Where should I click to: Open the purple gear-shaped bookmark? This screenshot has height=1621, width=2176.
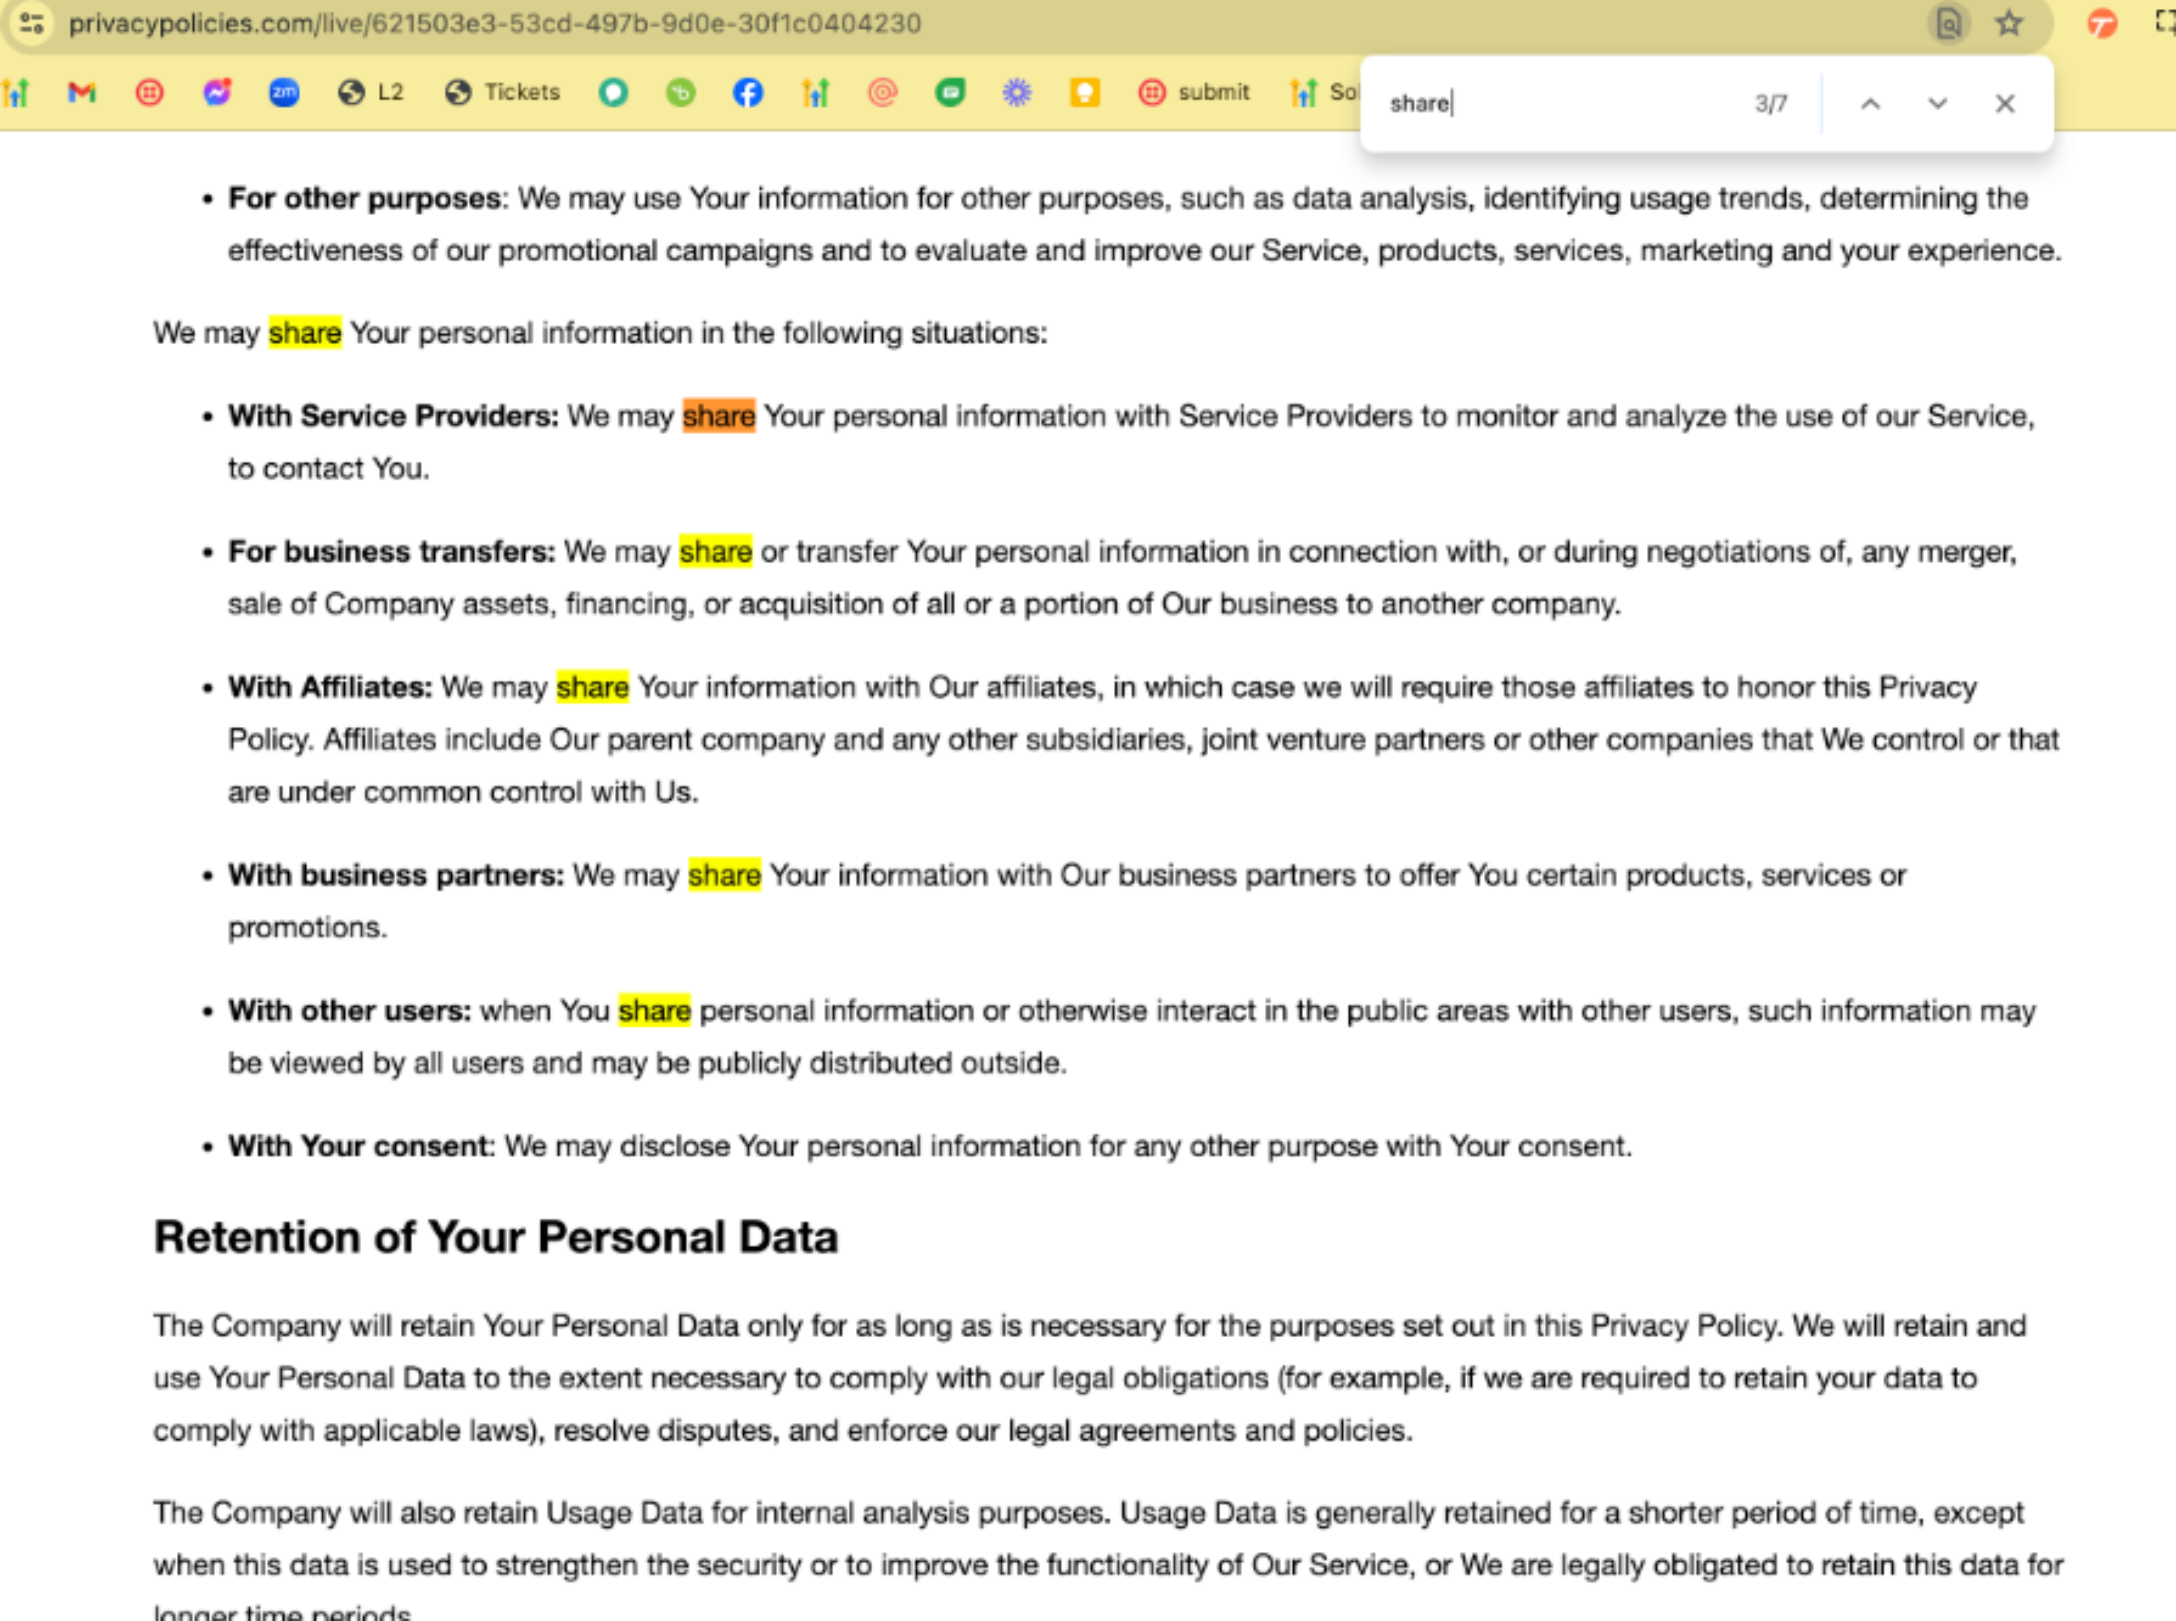pos(1017,93)
